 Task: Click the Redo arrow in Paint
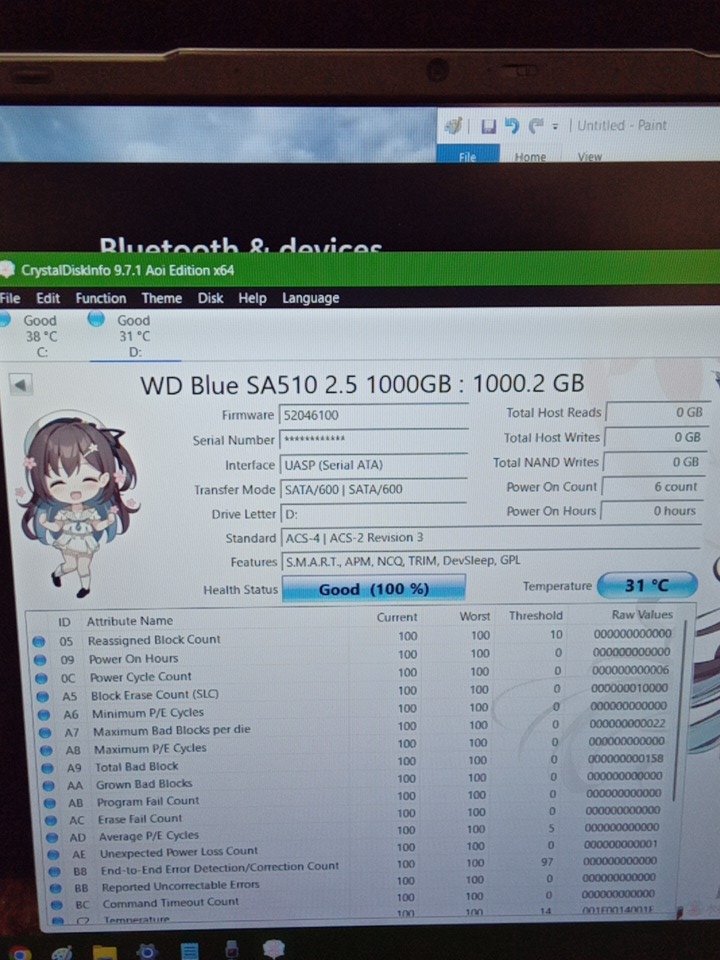pyautogui.click(x=536, y=125)
